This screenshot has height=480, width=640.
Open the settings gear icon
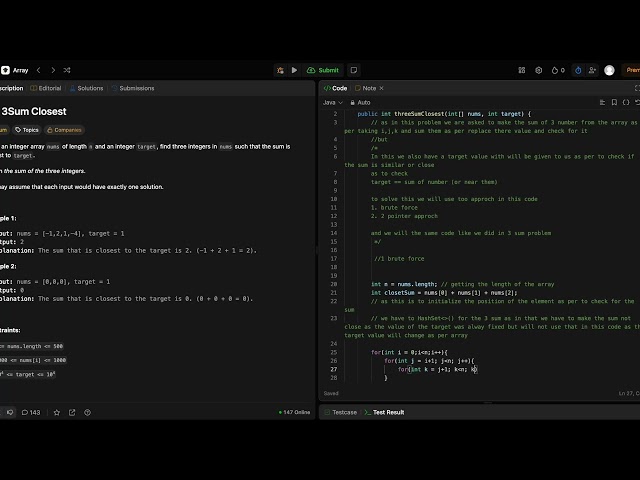[x=538, y=70]
